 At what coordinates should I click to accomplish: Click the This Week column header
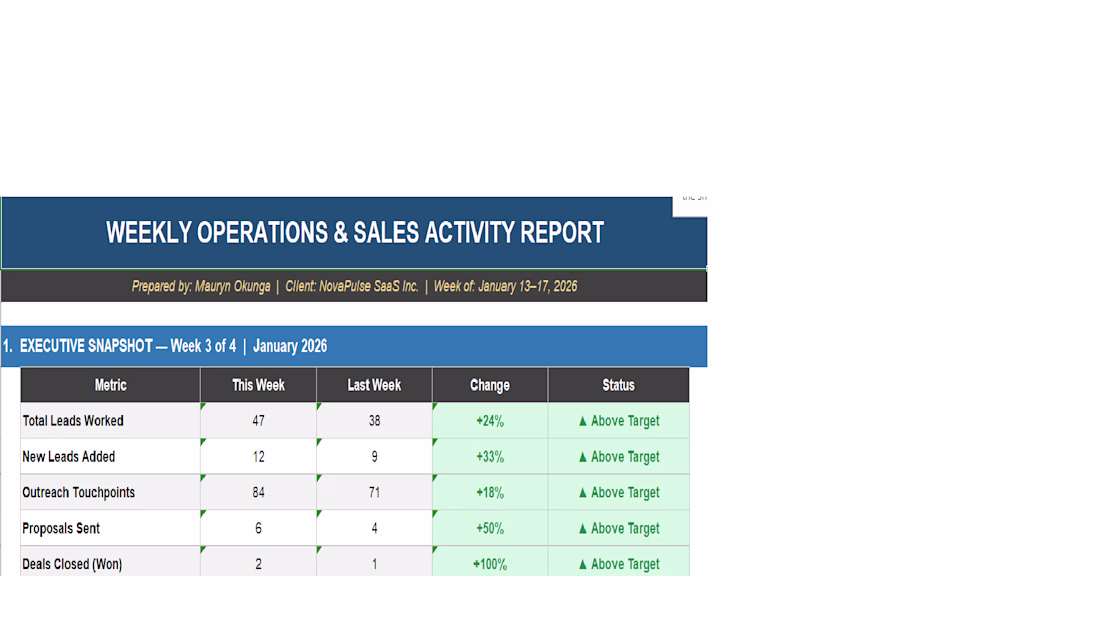258,385
